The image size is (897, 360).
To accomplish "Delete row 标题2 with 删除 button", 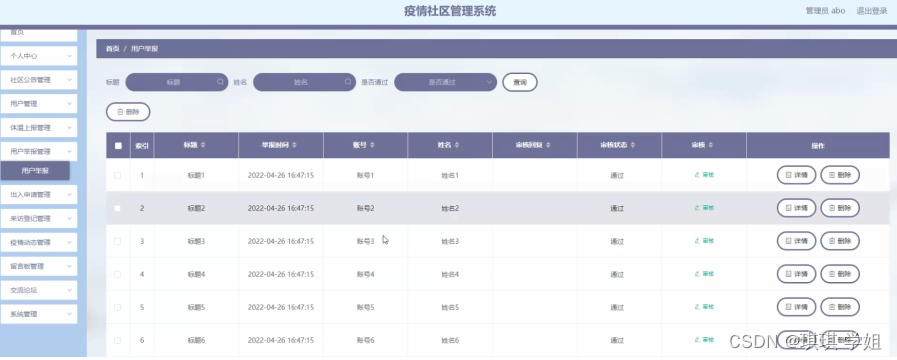I will coord(840,208).
